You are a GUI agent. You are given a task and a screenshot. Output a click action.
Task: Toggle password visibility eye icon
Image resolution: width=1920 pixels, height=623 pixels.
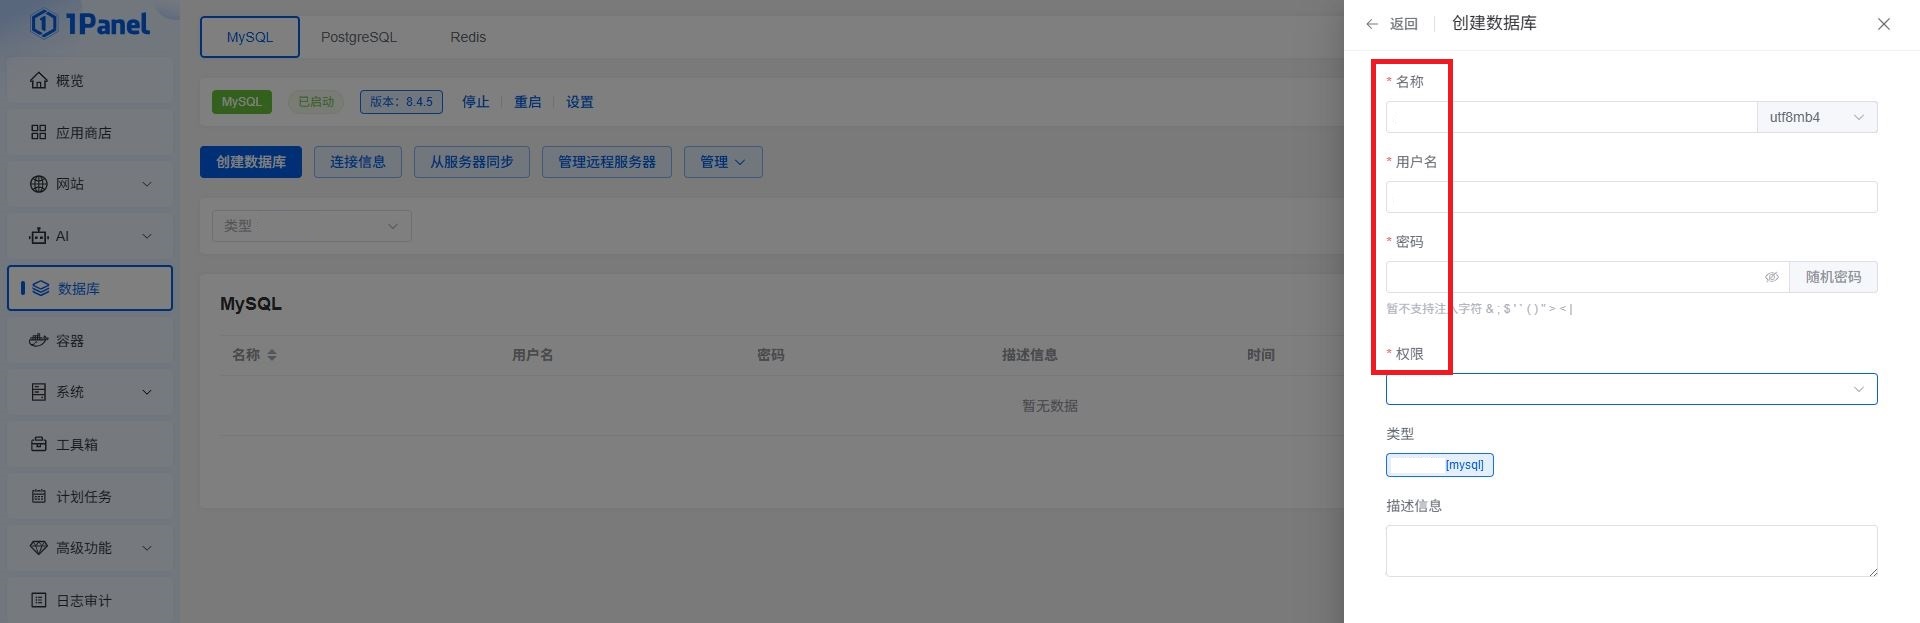[1771, 277]
